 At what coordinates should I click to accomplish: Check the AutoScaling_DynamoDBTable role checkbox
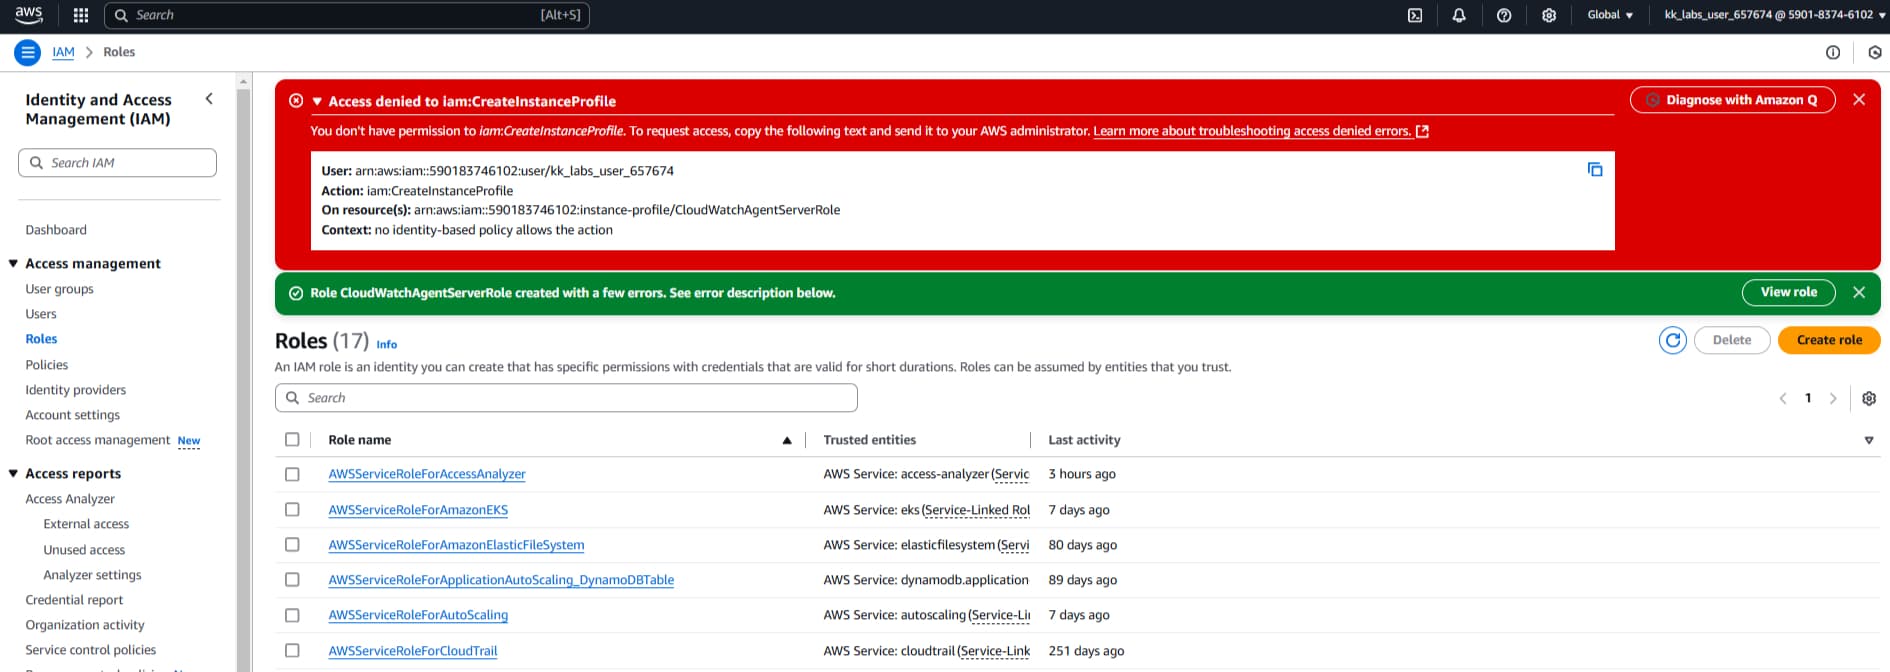coord(292,579)
